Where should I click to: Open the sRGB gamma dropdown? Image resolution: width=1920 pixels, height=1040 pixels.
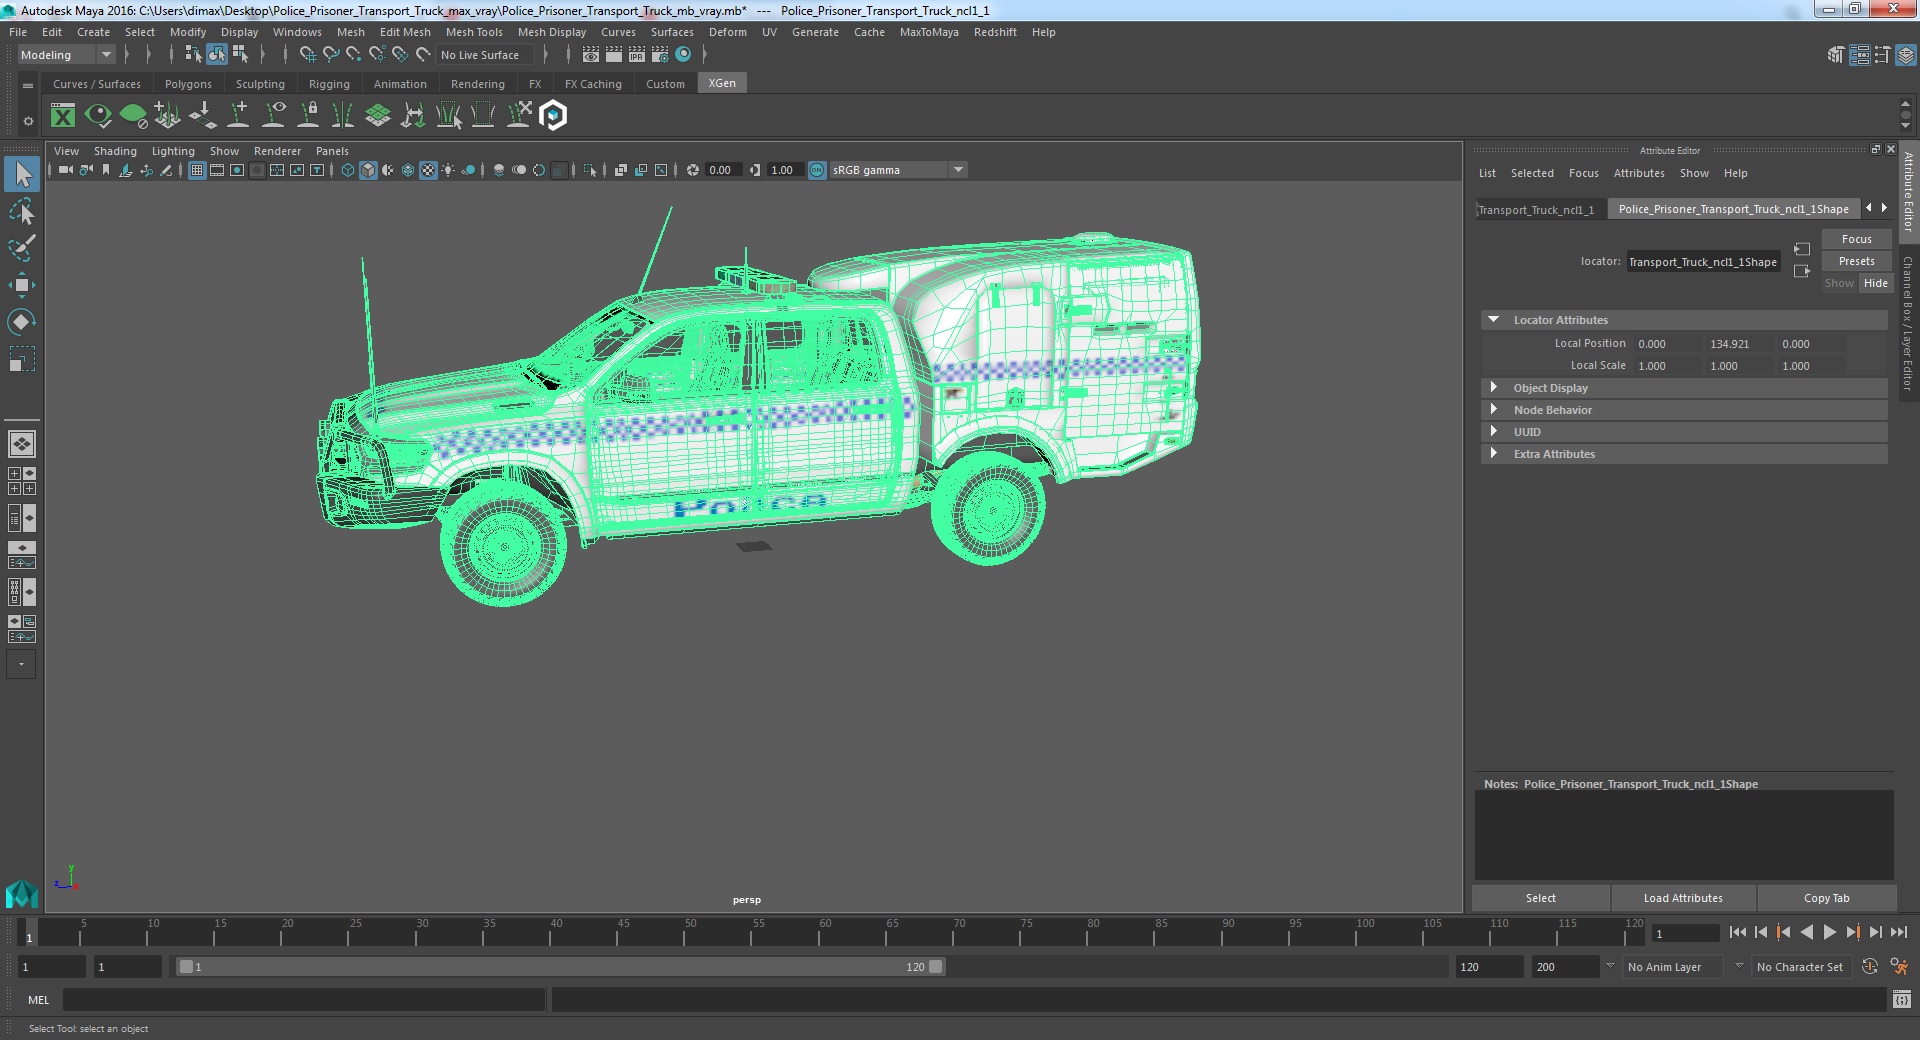tap(897, 170)
